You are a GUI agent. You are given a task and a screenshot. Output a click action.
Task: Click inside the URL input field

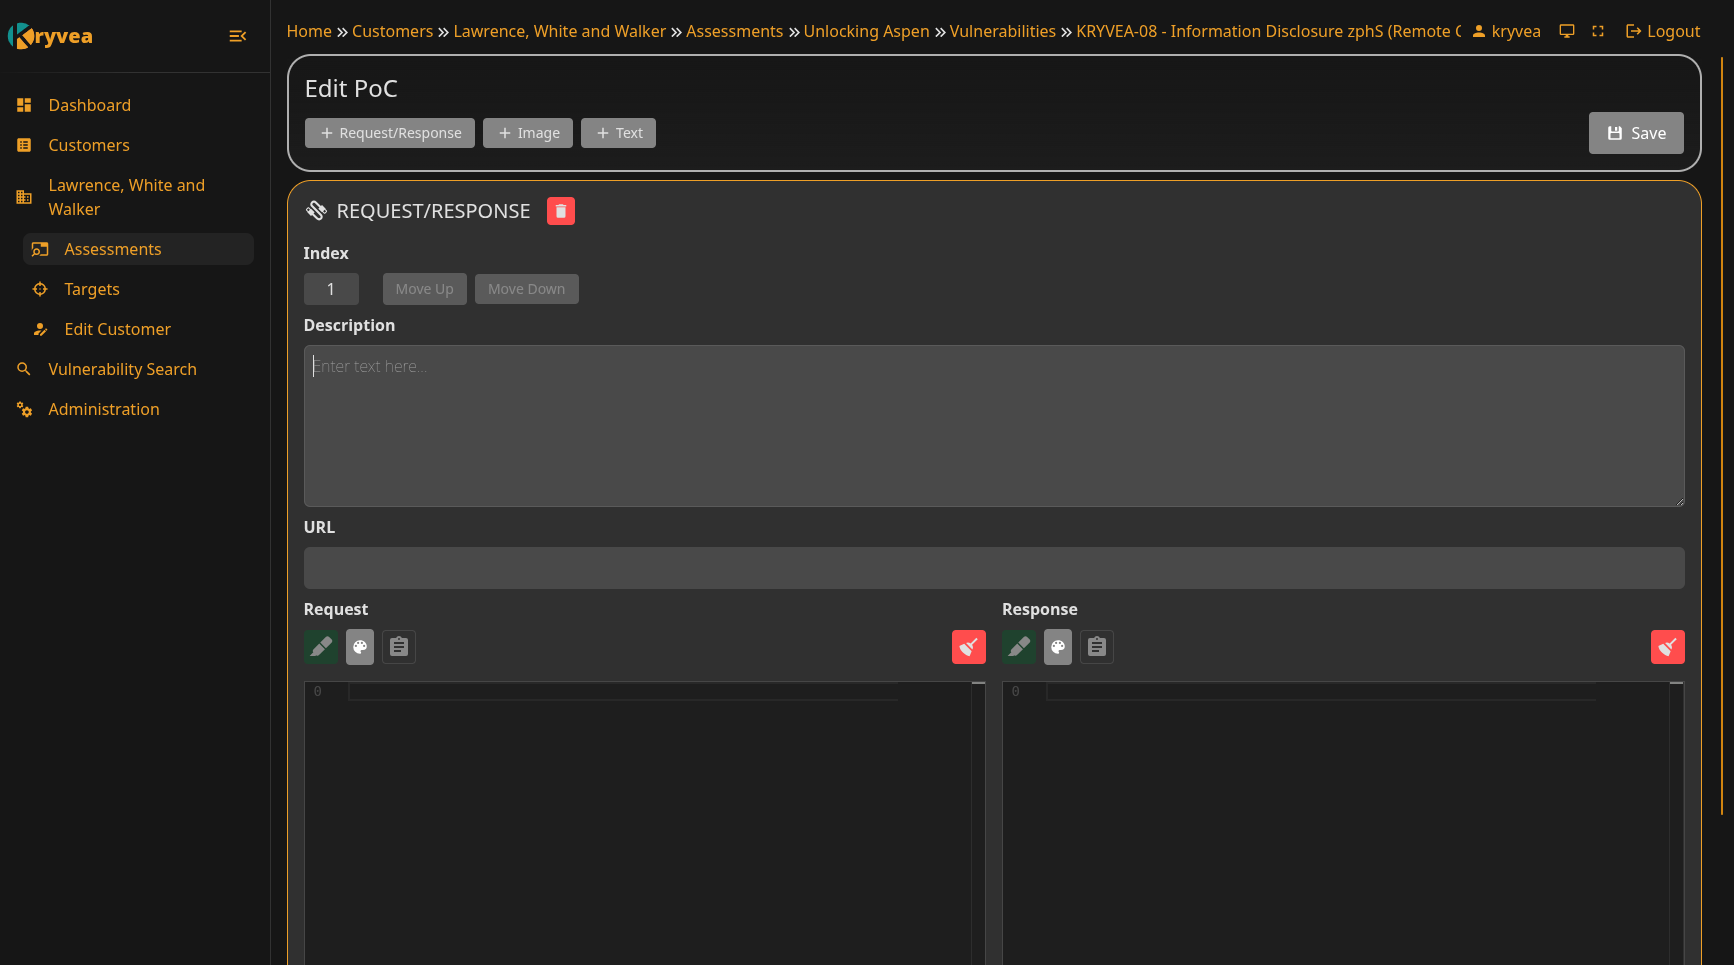[994, 568]
